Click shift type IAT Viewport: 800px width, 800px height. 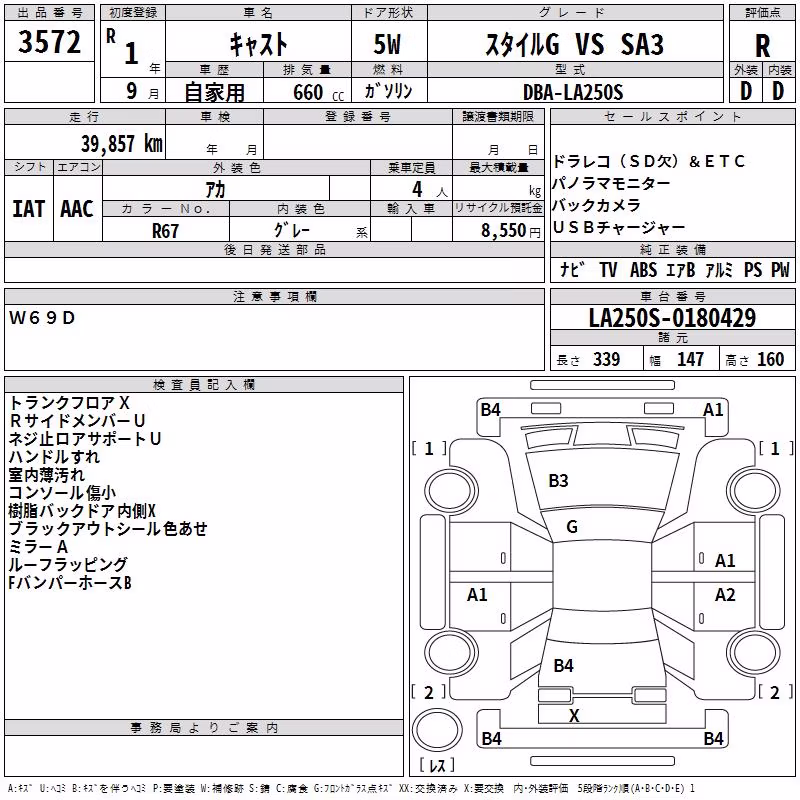point(29,209)
